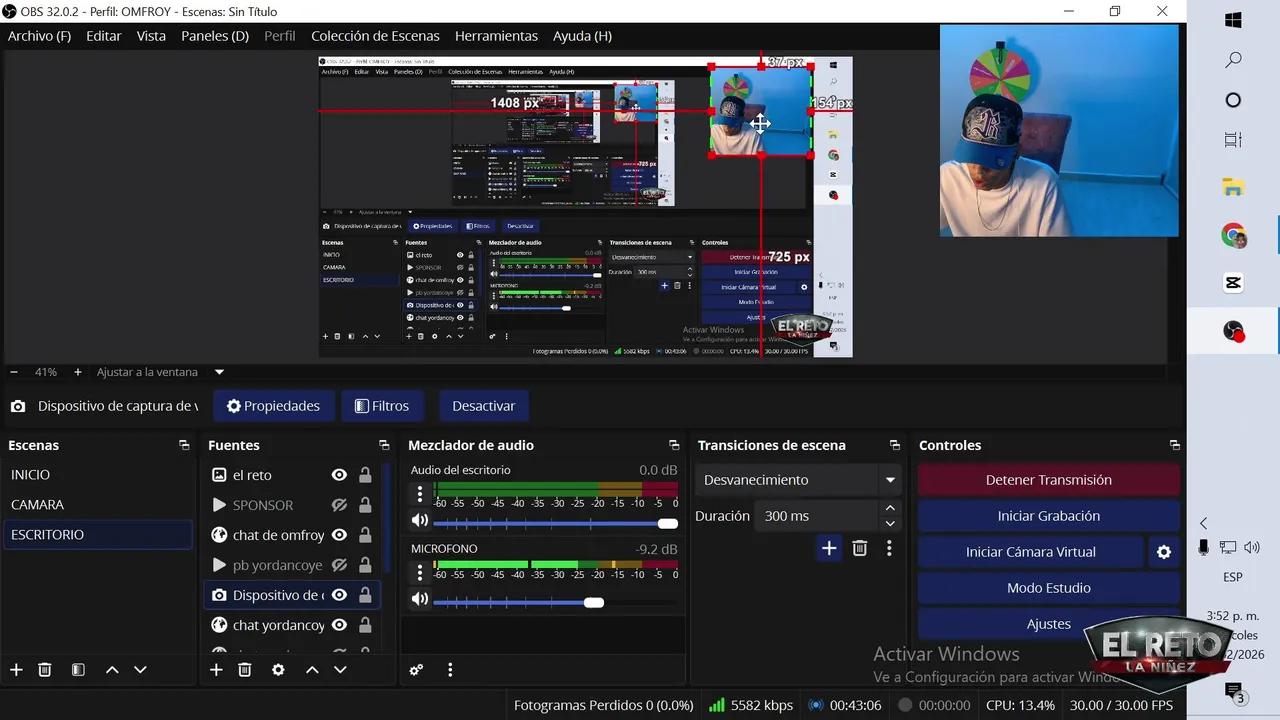Screen dimensions: 1280x720
Task: Add a scene transition with the plus icon
Action: coord(829,548)
